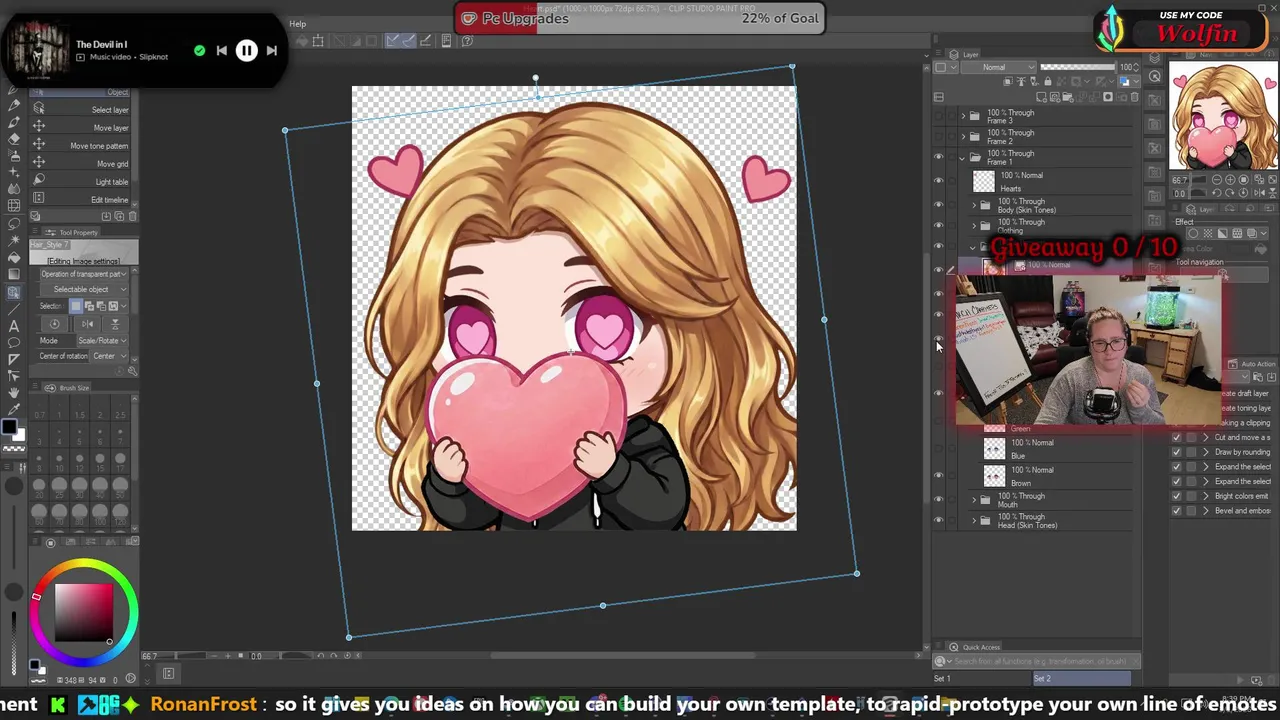Switch to Quick Access Set 2
The image size is (1280, 720).
tap(1081, 679)
